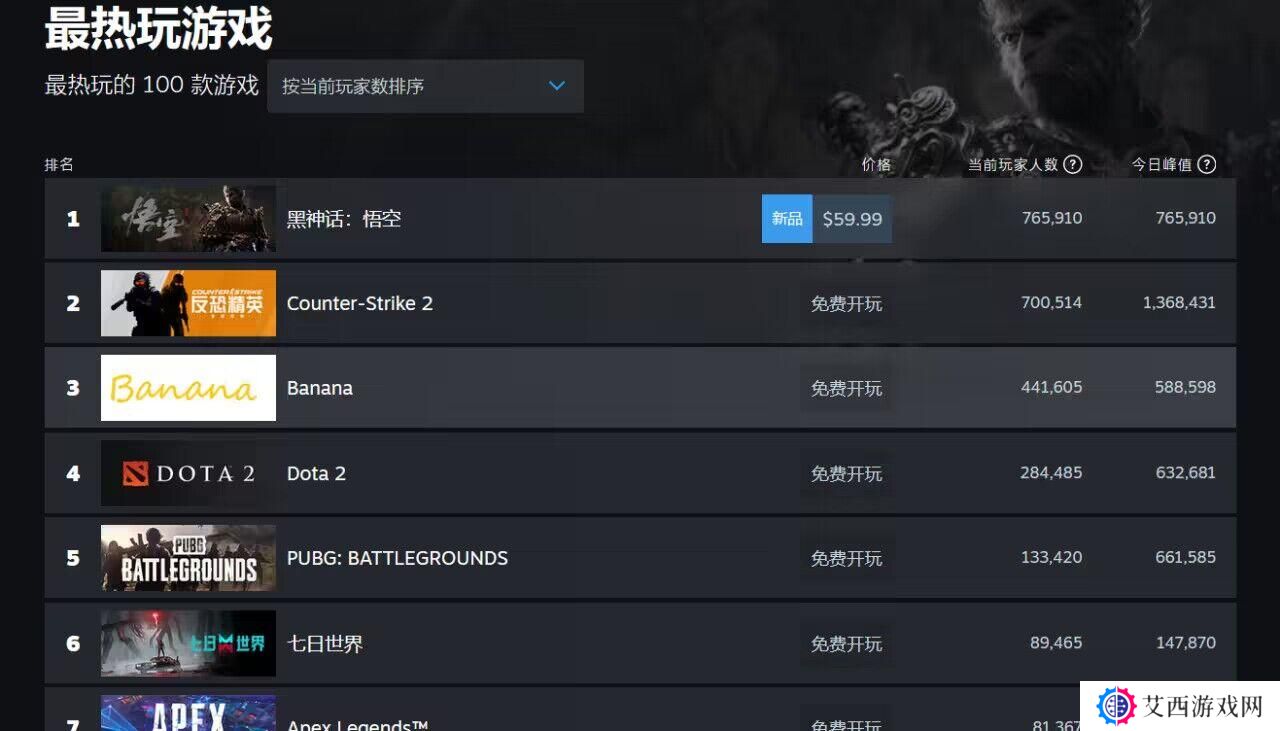Viewport: 1280px width, 731px height.
Task: Select the 按当前玩家数排序 combo box text
Action: (x=353, y=86)
